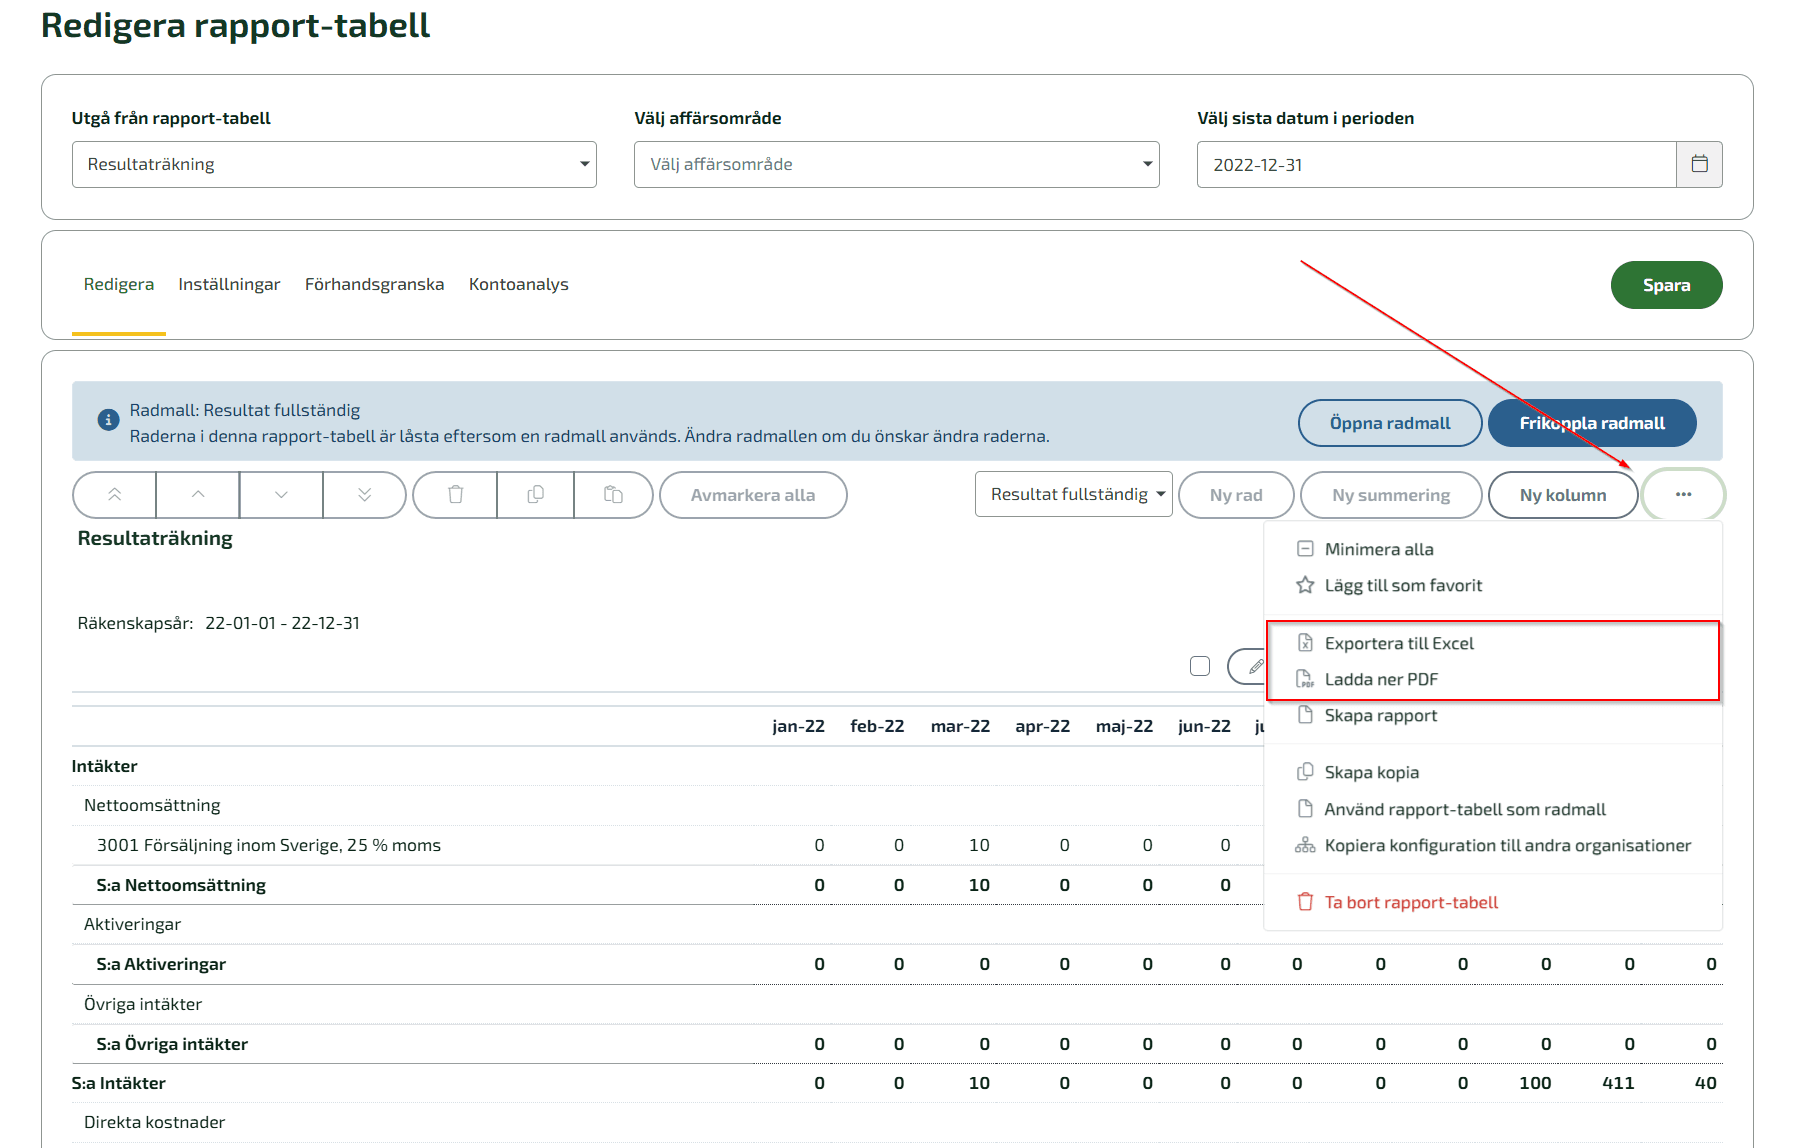The image size is (1796, 1148).
Task: Click the Ny summering button
Action: 1391,495
